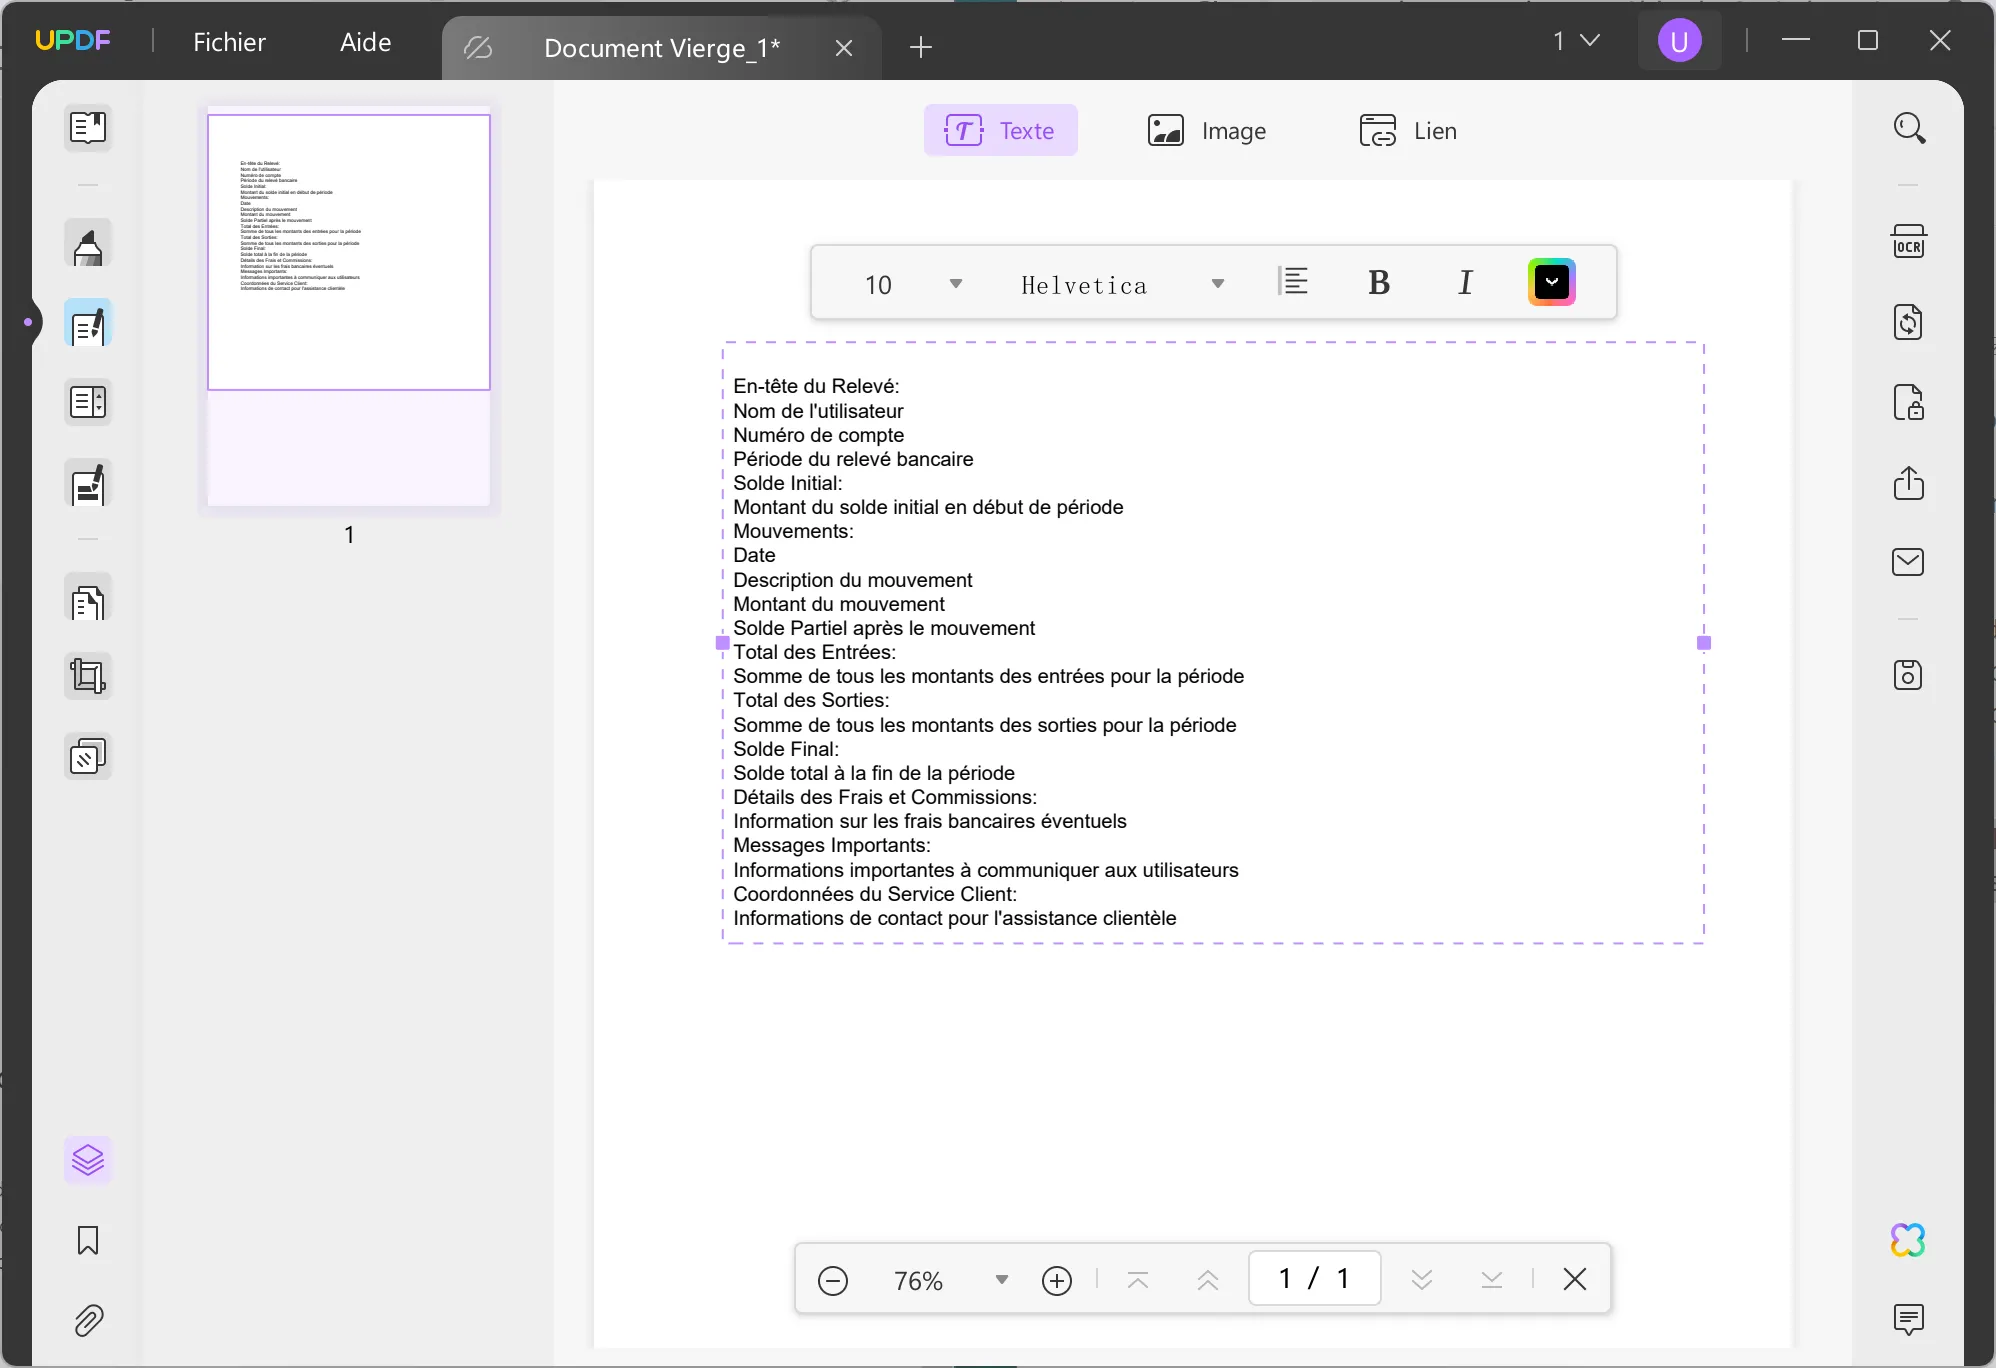Toggle bold formatting
1996x1368 pixels.
point(1379,283)
